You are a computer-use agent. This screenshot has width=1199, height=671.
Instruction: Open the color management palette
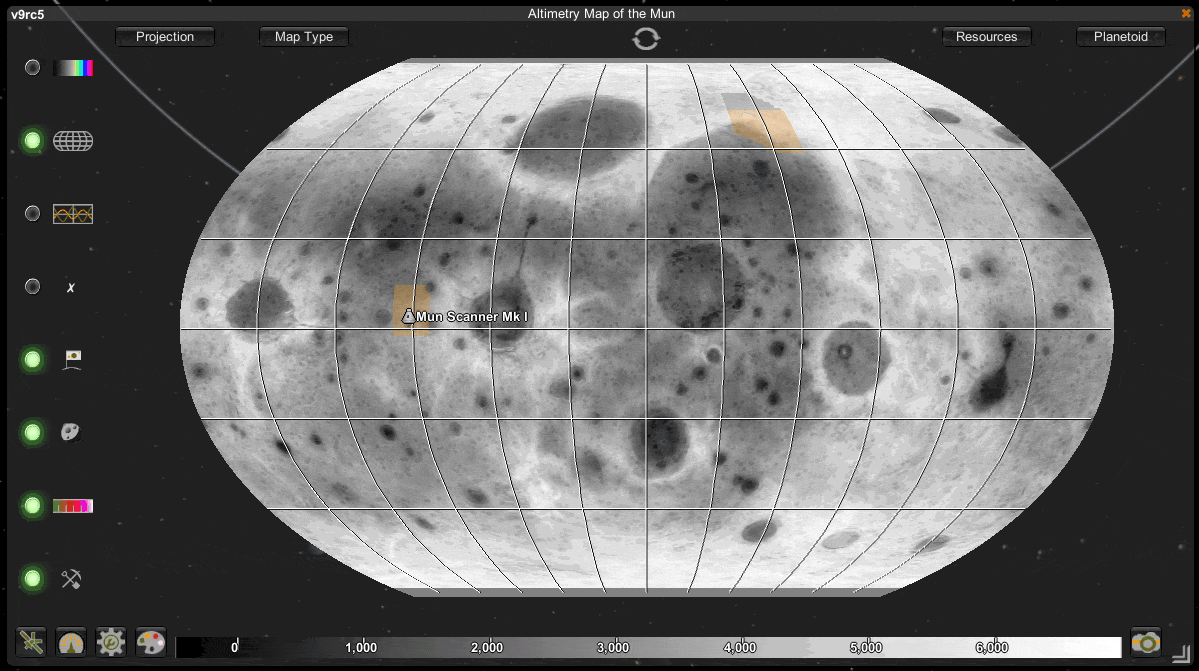pyautogui.click(x=151, y=643)
